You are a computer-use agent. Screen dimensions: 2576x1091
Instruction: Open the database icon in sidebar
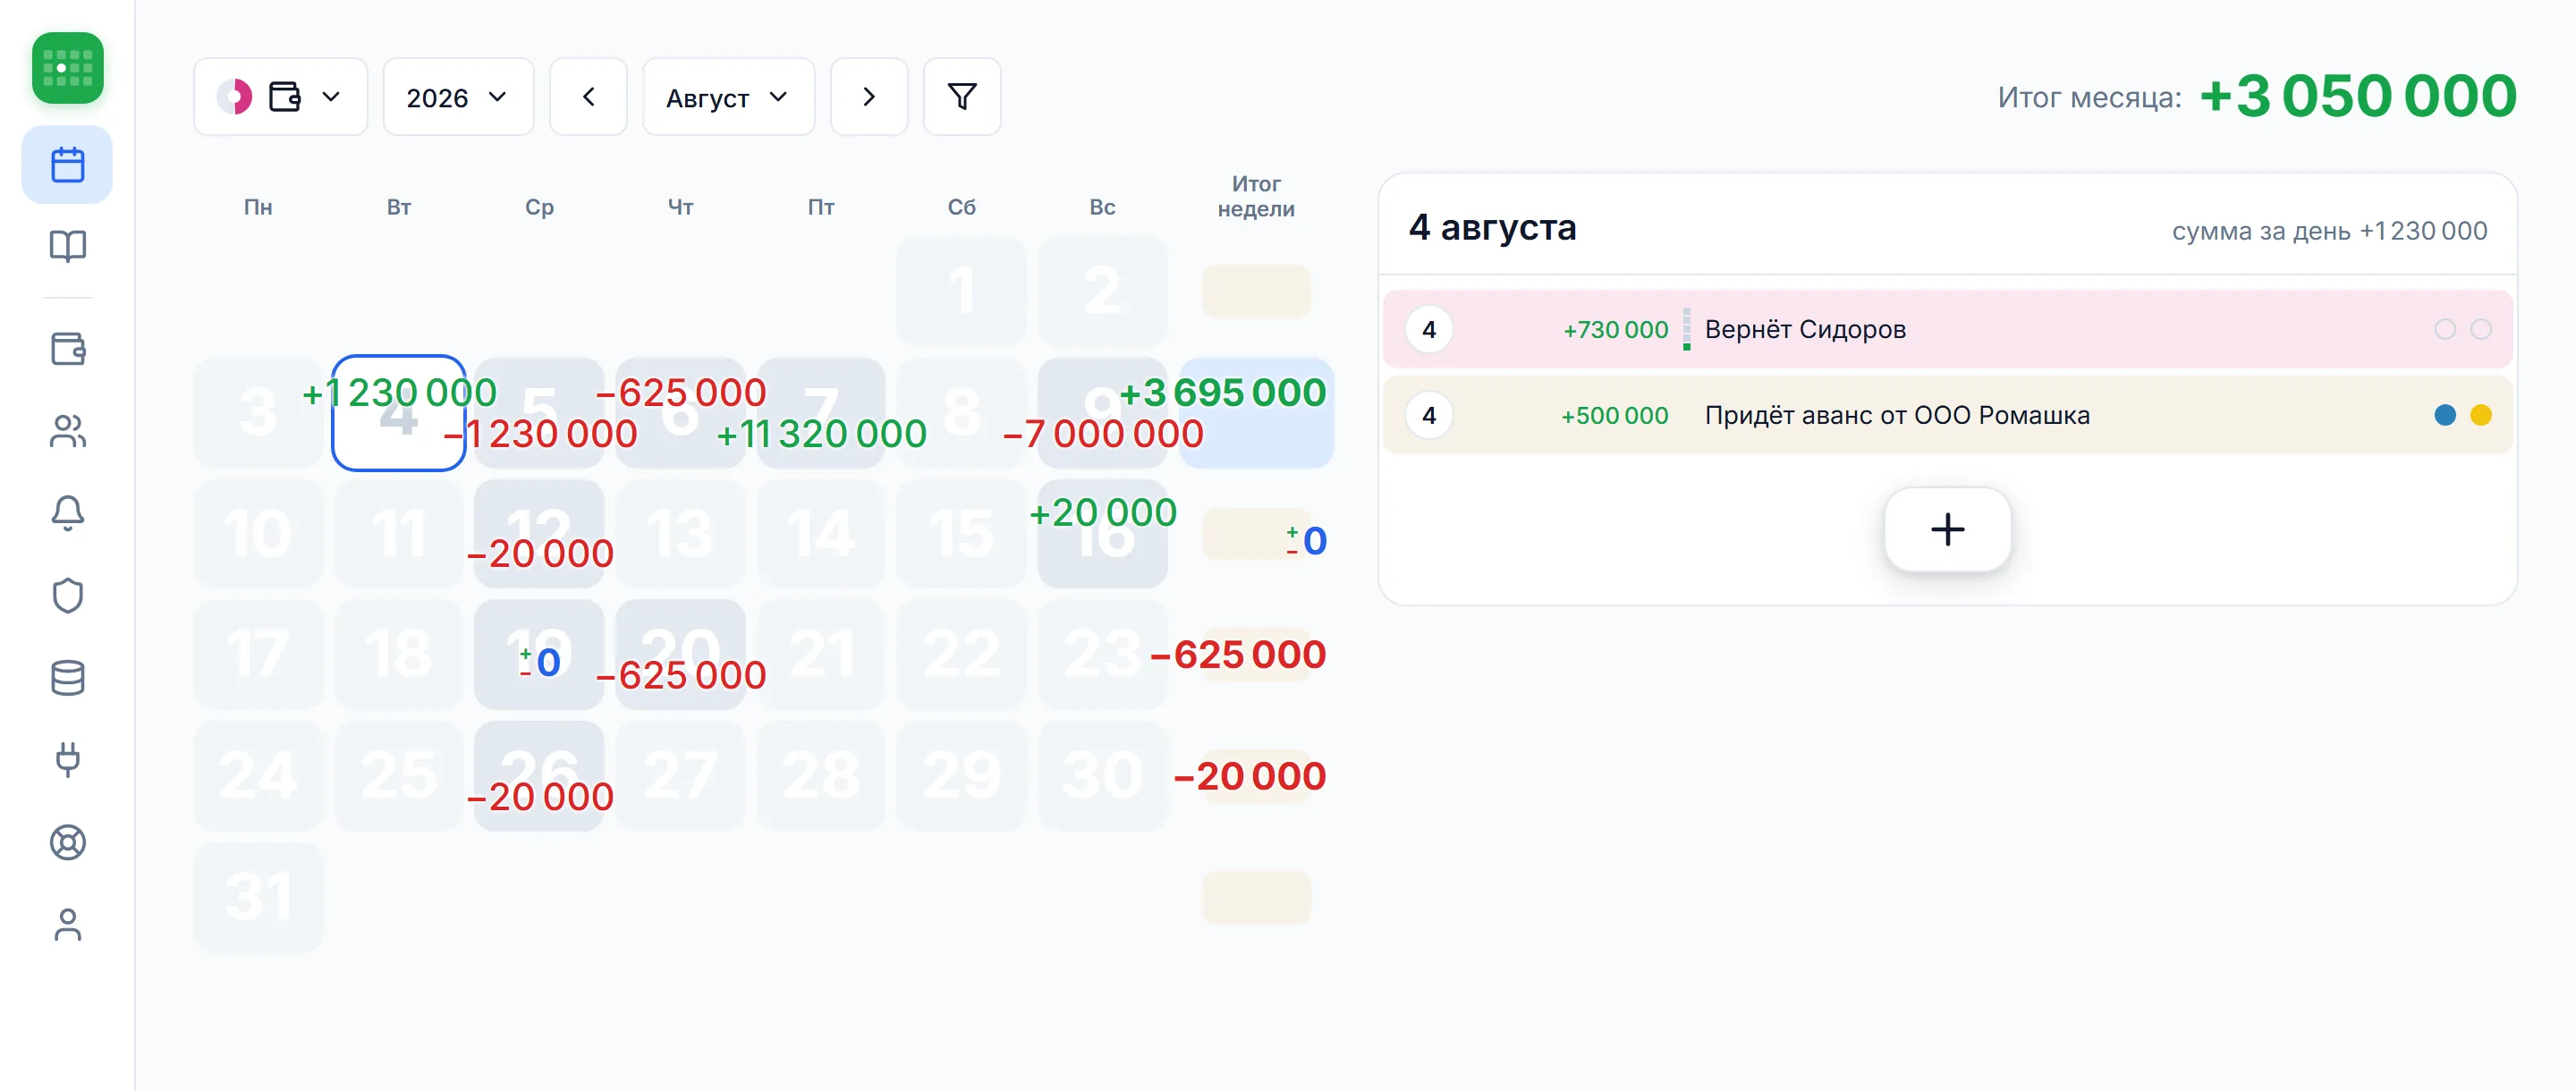click(67, 678)
